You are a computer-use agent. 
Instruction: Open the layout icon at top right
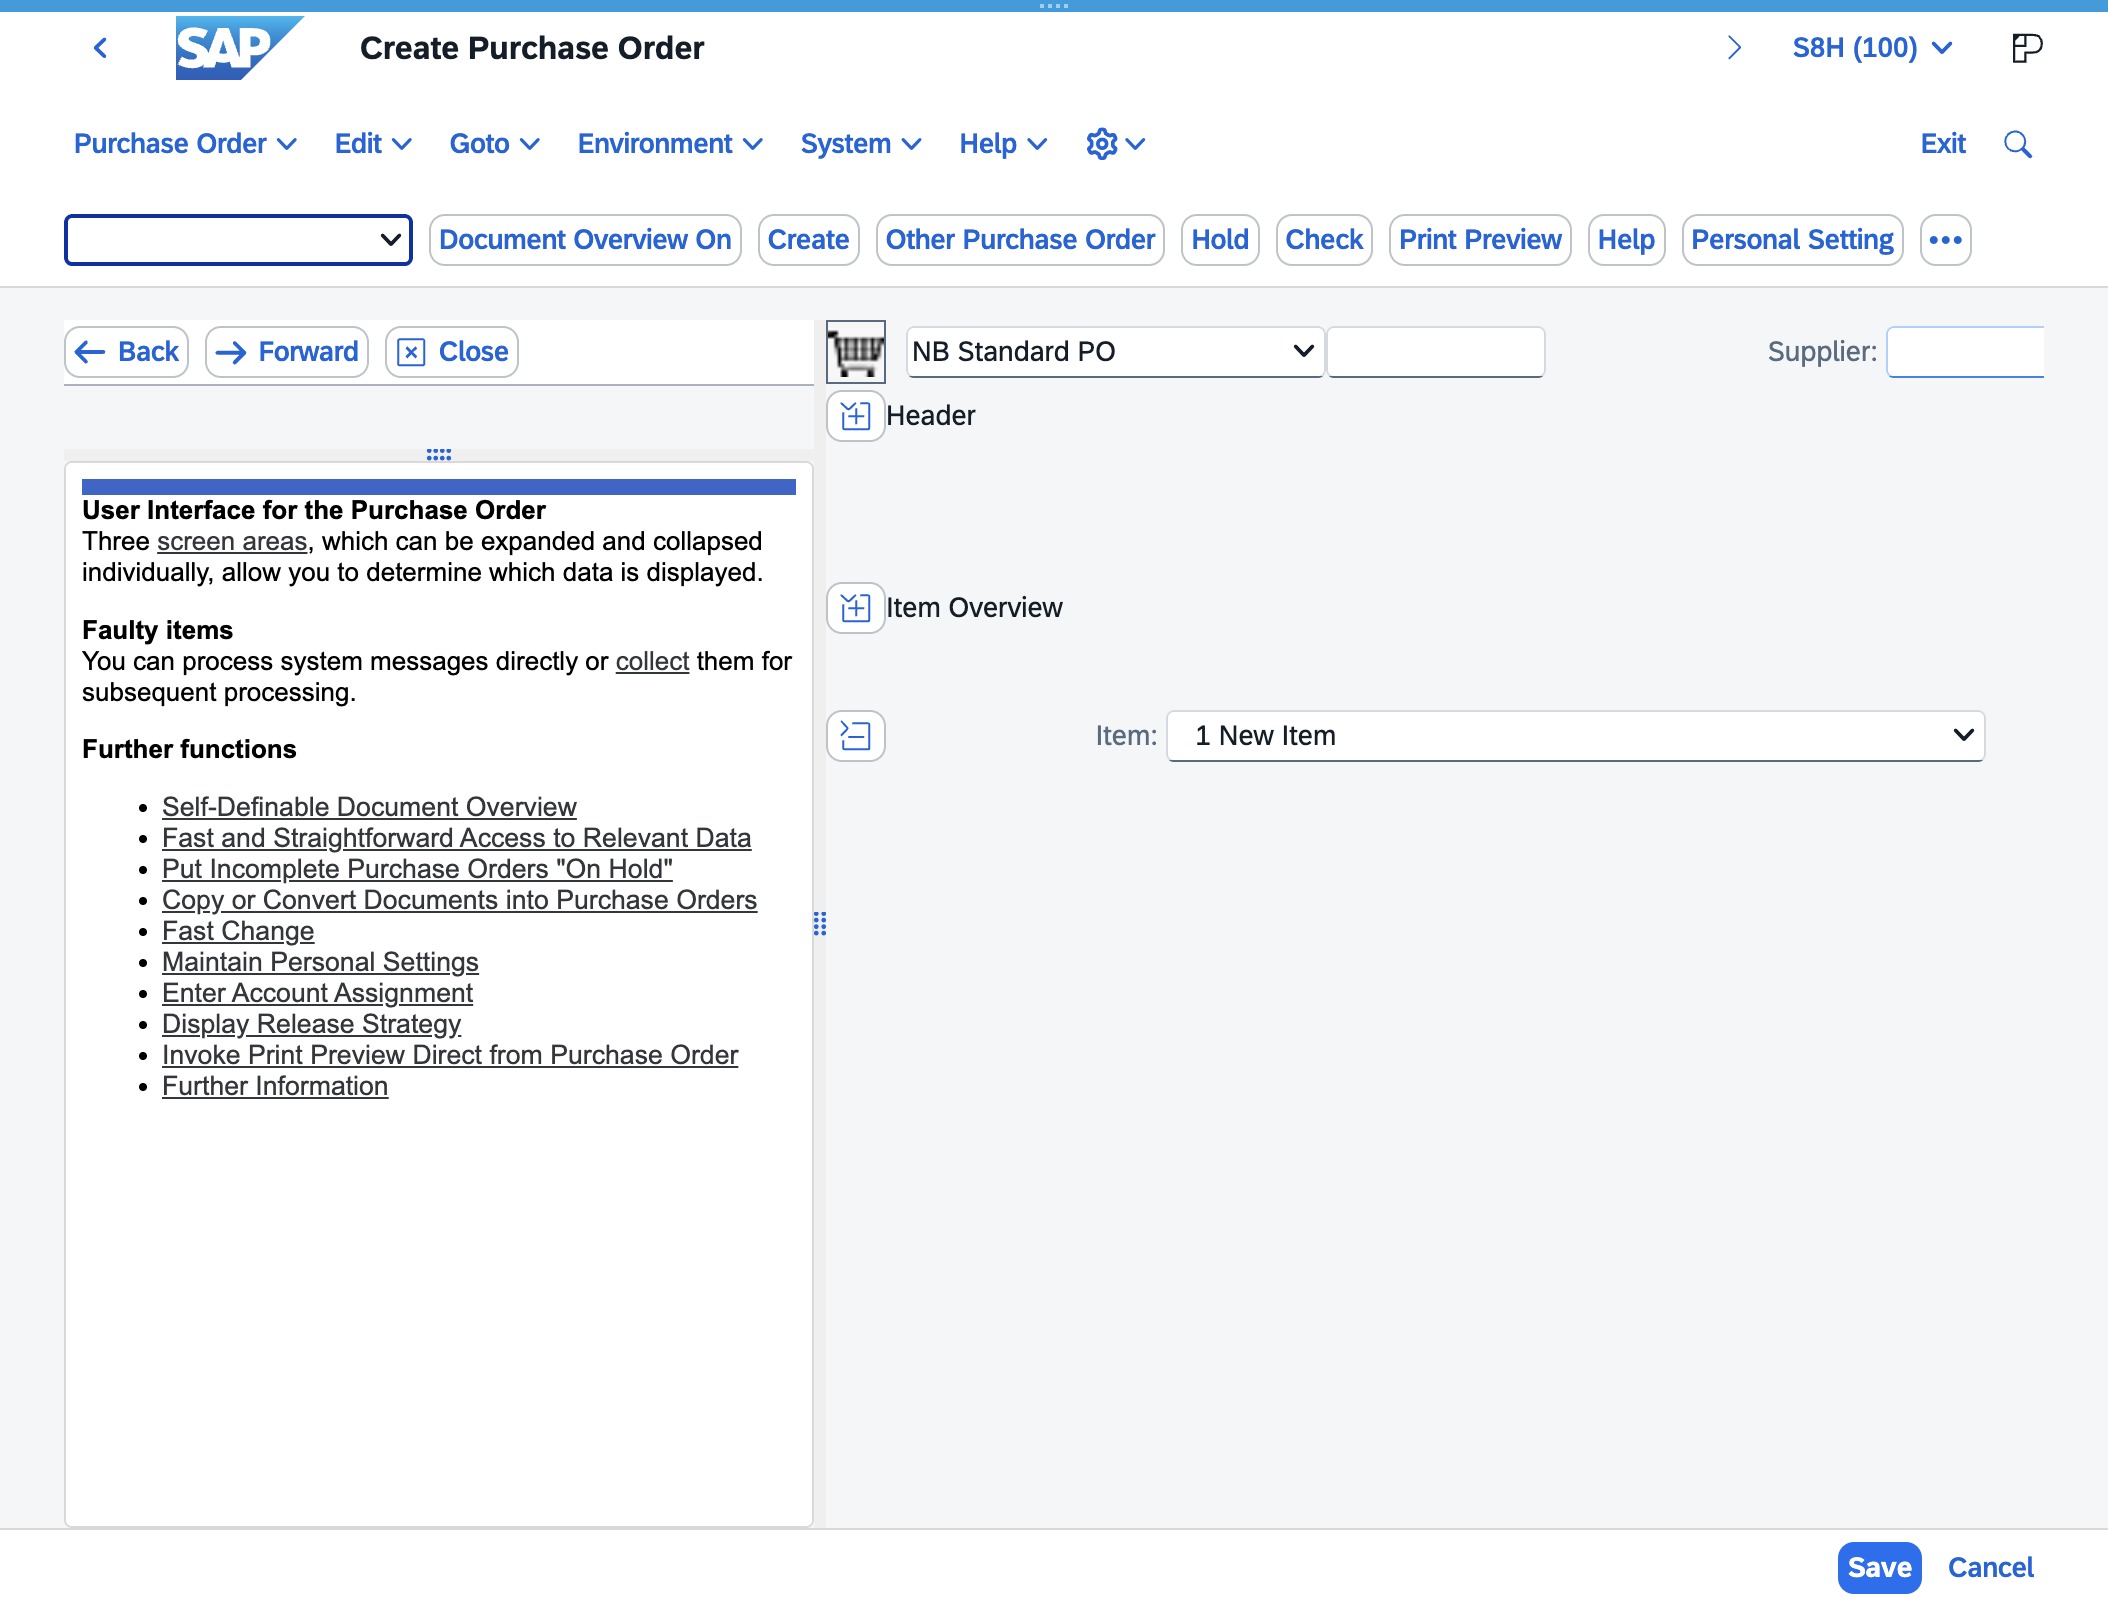[2026, 48]
